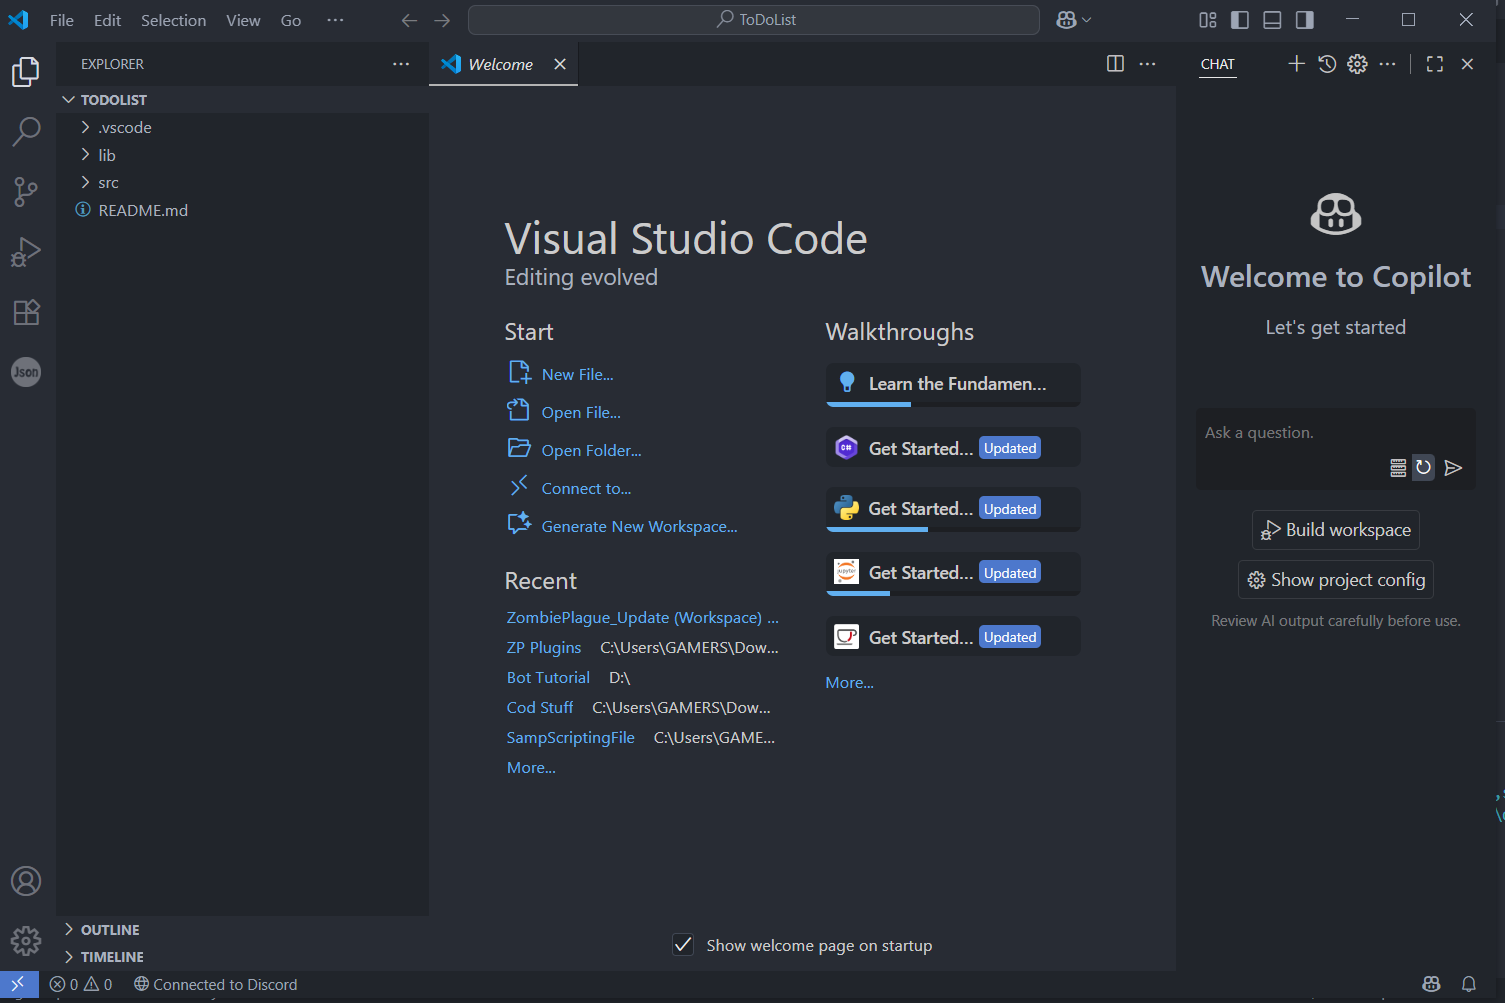1505x1003 pixels.
Task: Select the Welcome editor tab
Action: point(503,64)
